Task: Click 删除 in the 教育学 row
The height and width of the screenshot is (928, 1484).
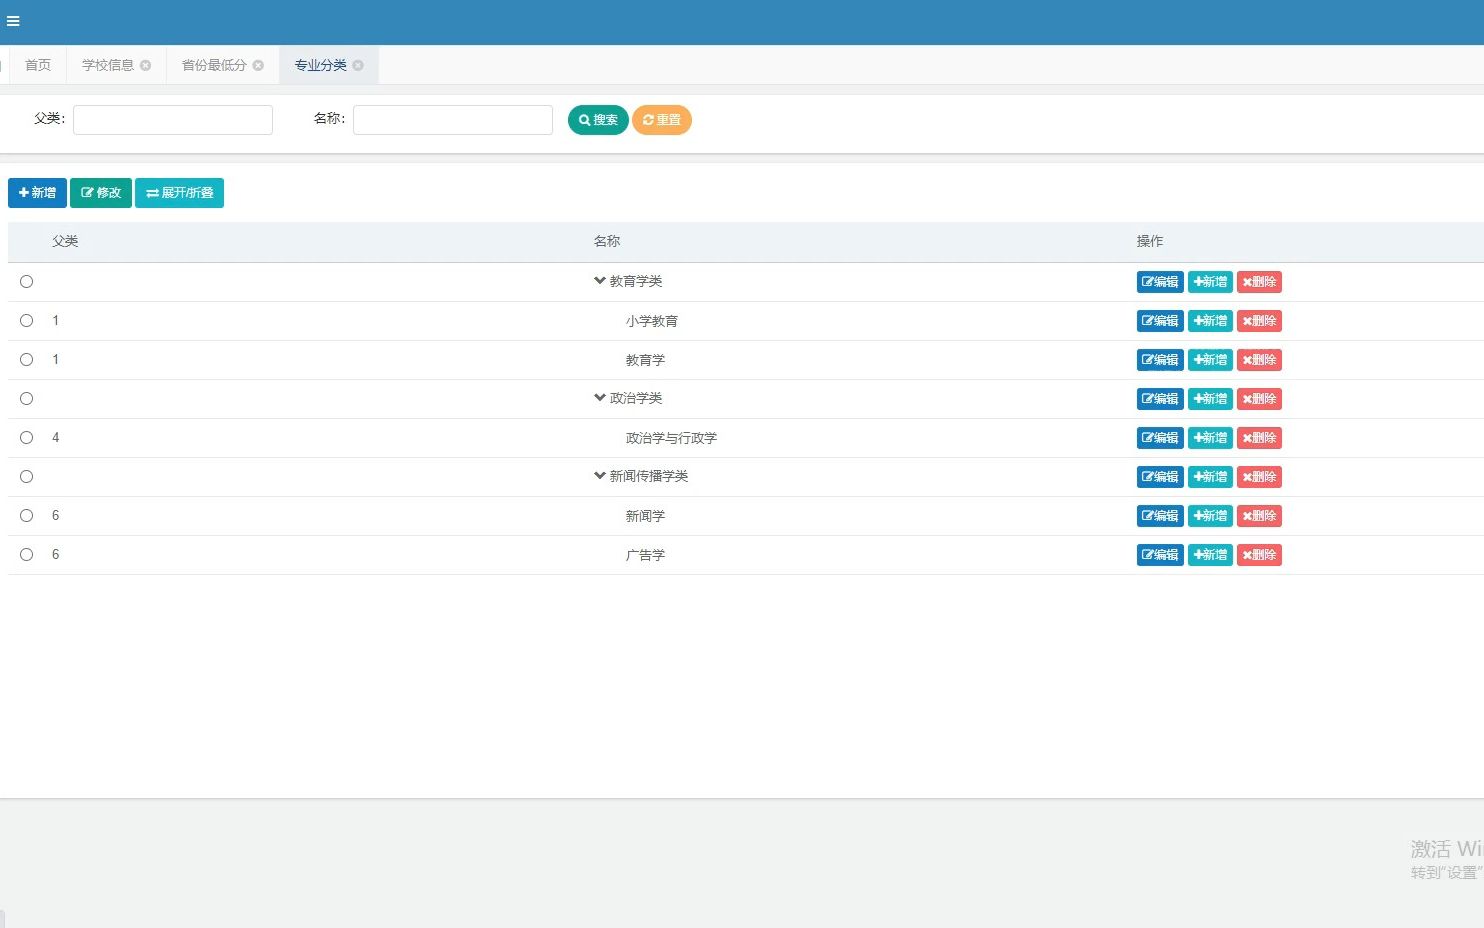Action: [x=1259, y=360]
